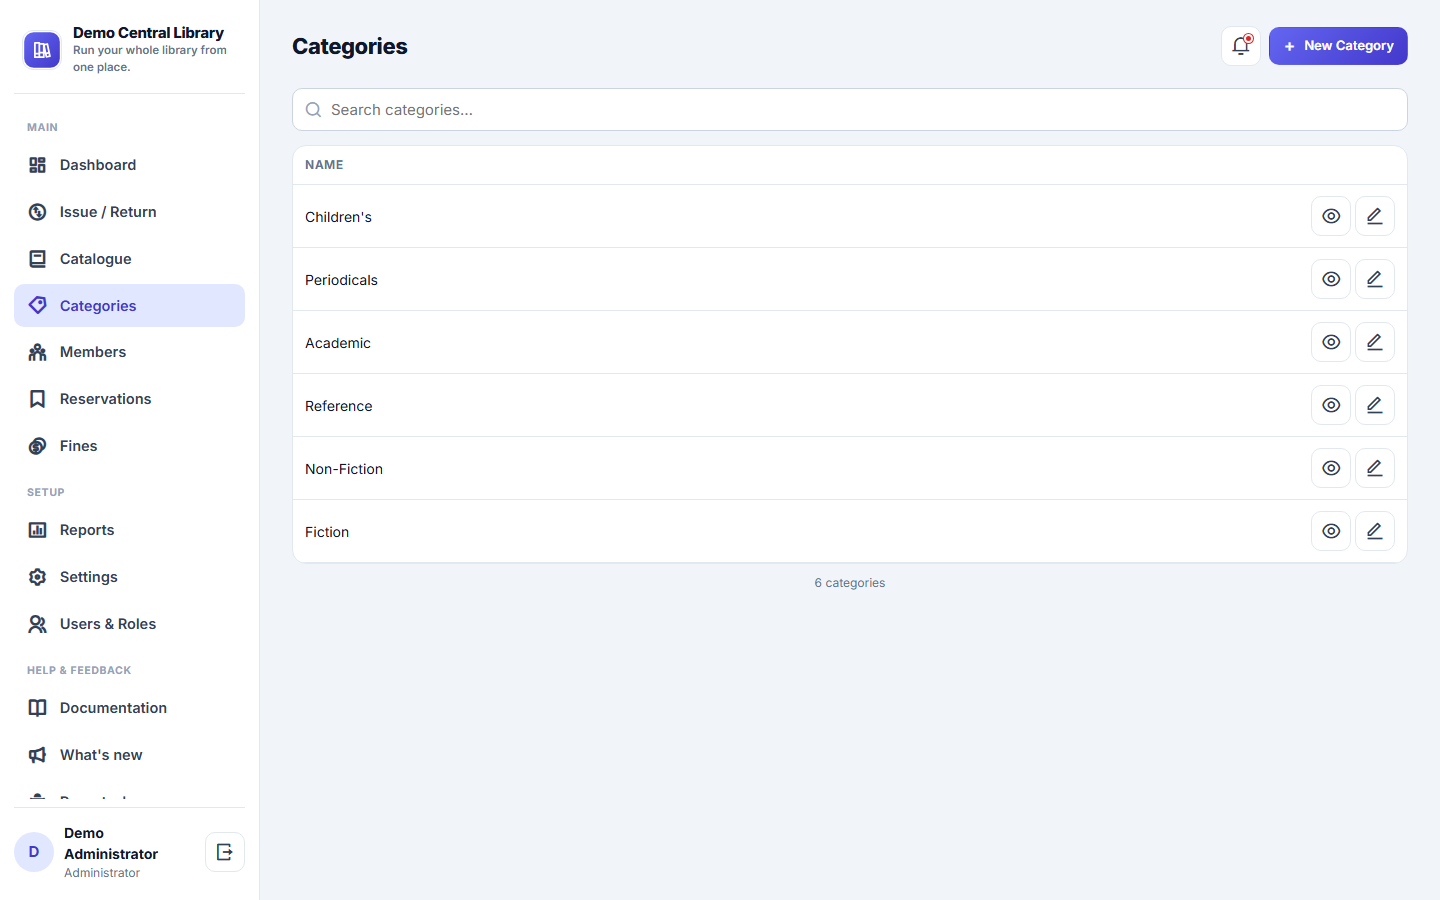1440x900 pixels.
Task: Select Categories in sidebar
Action: [129, 306]
